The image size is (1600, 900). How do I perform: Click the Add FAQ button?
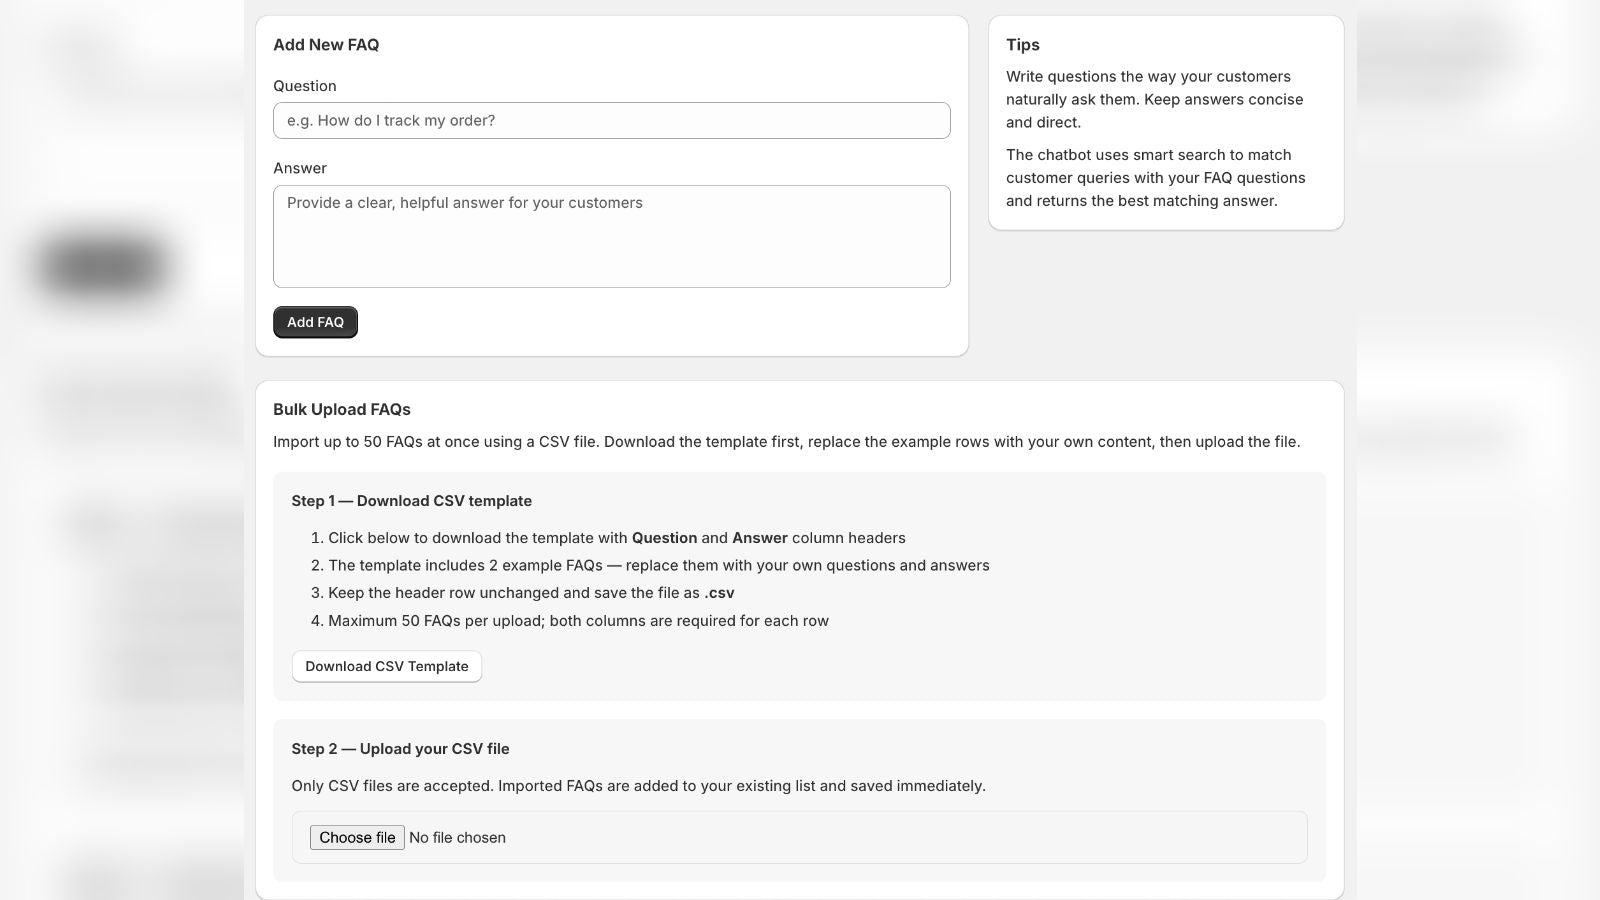tap(315, 322)
